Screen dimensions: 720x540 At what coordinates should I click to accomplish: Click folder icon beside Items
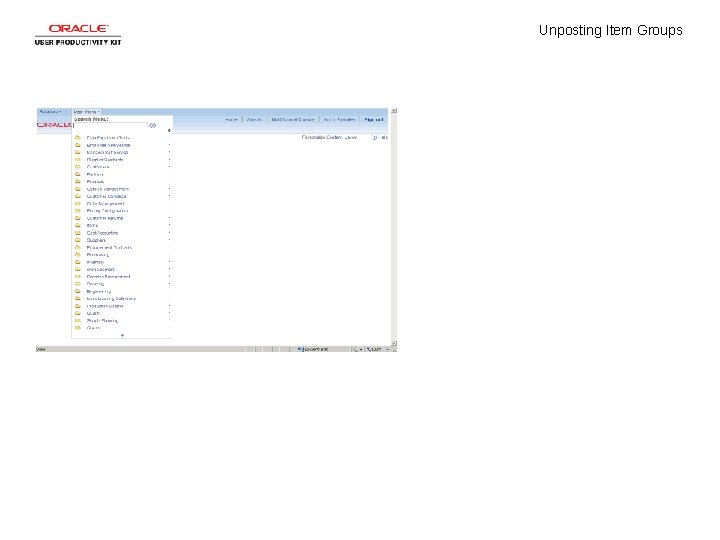tap(78, 225)
